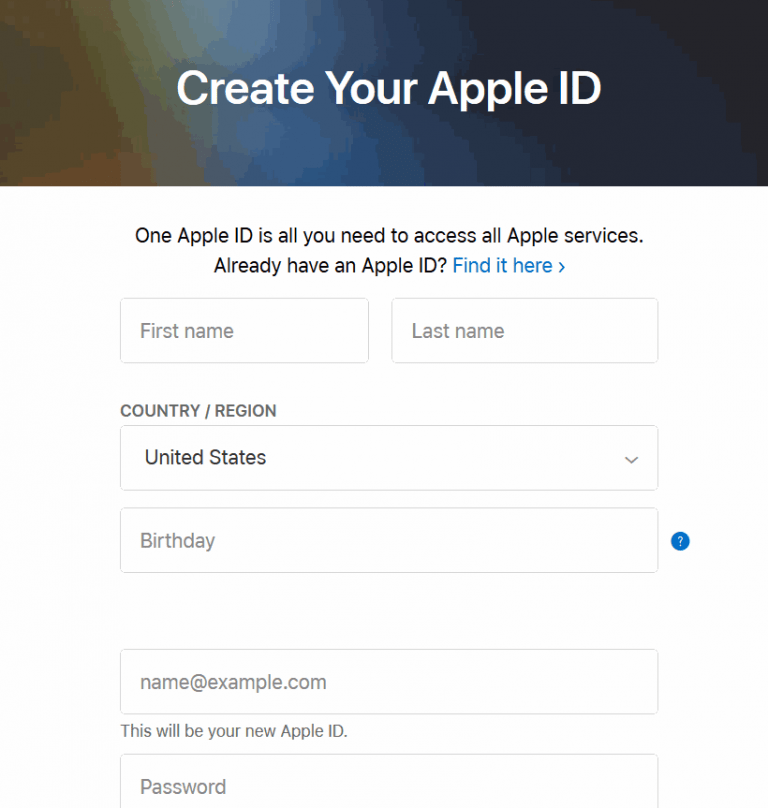This screenshot has width=768, height=808.
Task: Click the Birthday help question mark icon
Action: pyautogui.click(x=680, y=541)
